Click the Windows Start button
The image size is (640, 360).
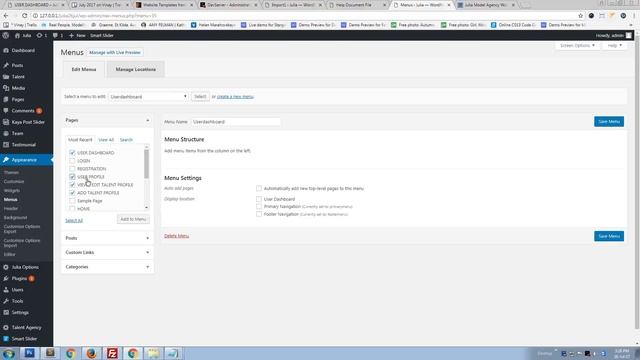pos(9,353)
